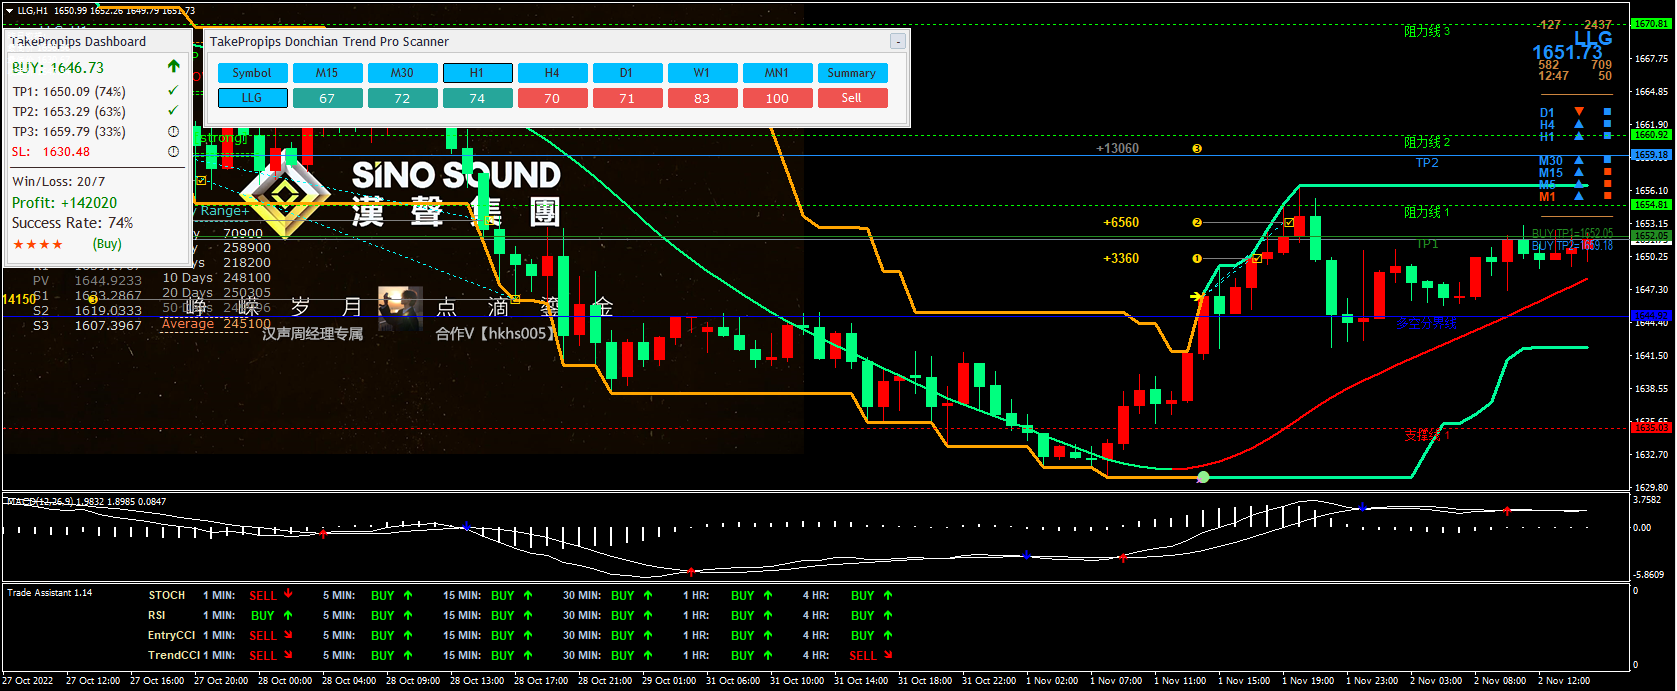Click the M1 blue up-triangle trend icon
Viewport: 1677px width, 691px height.
(1579, 196)
